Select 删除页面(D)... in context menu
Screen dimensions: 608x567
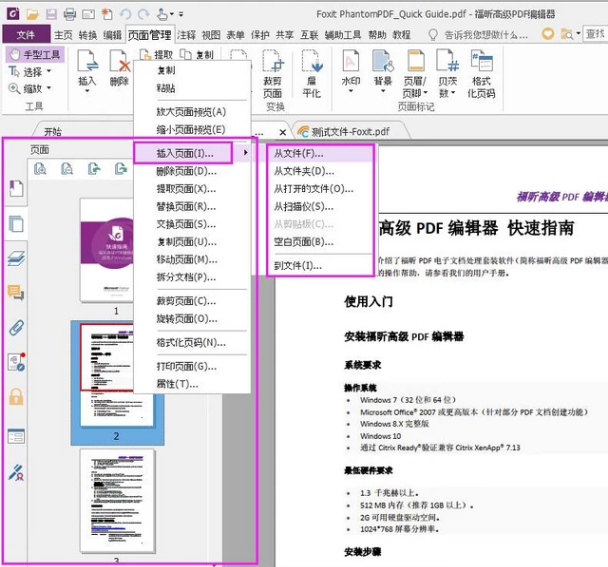click(192, 171)
